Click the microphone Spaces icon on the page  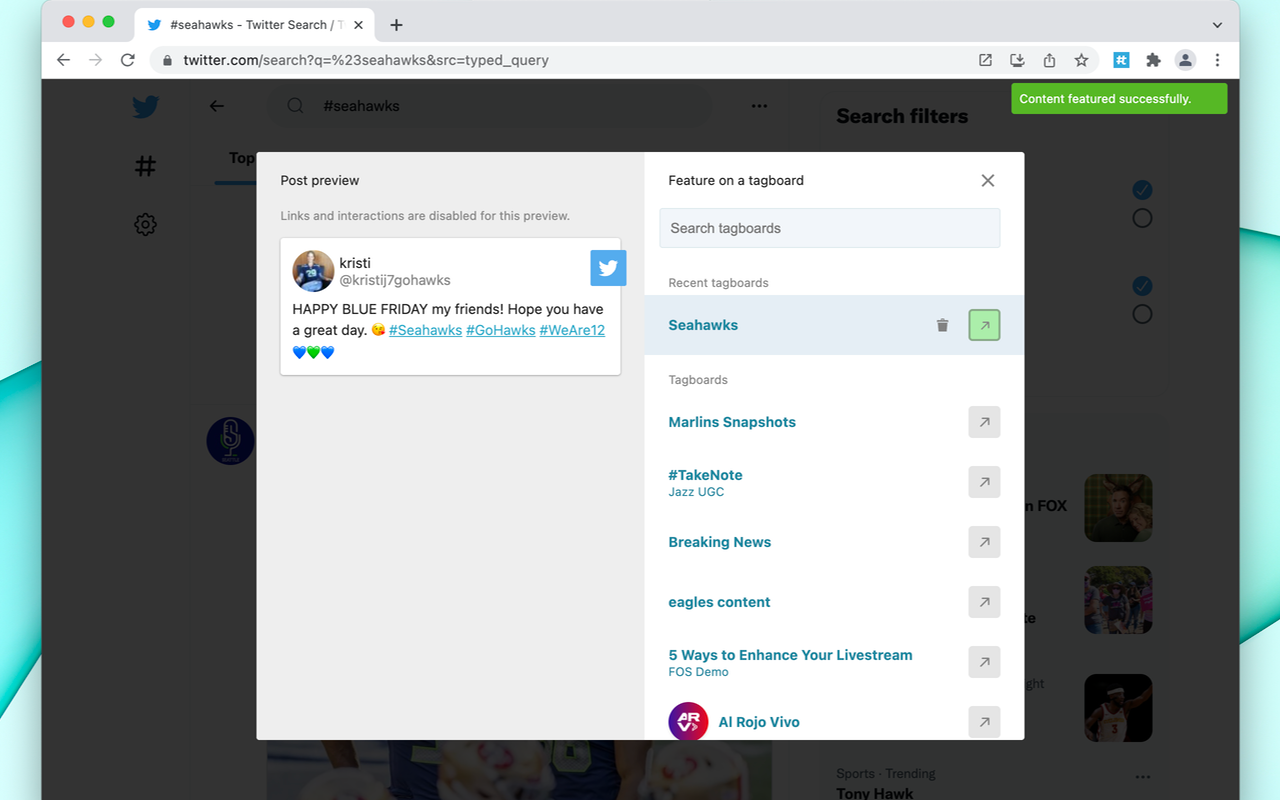(x=230, y=441)
